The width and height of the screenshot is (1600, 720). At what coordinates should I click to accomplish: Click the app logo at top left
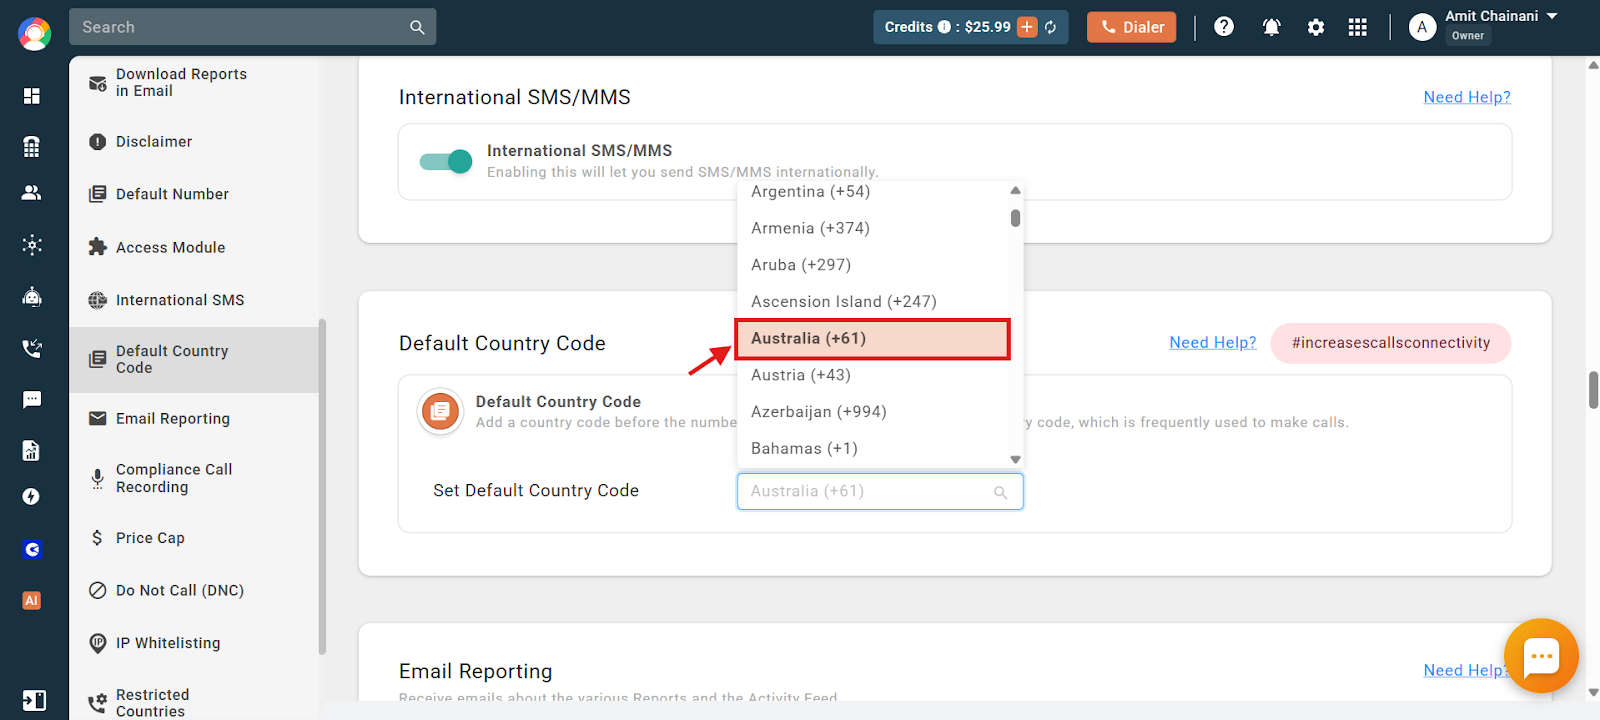click(x=34, y=34)
